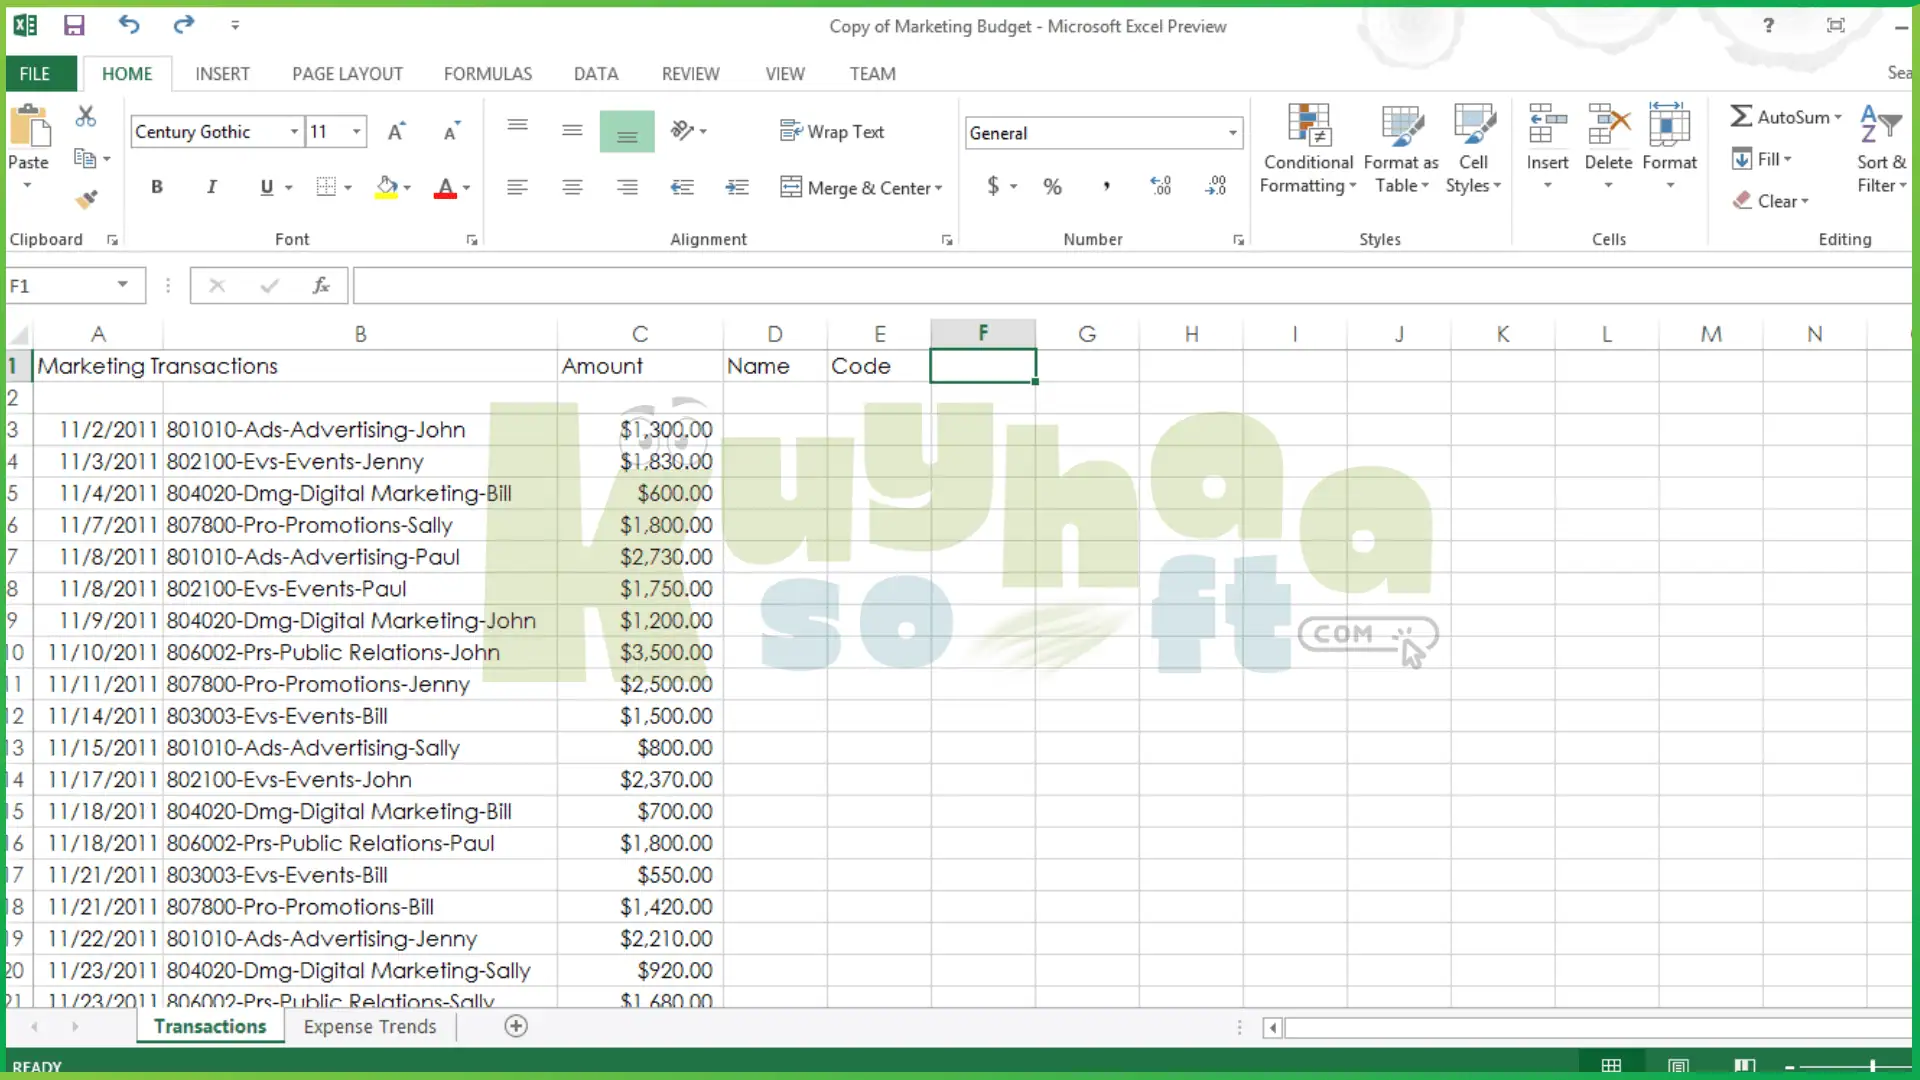Open the FORMULAS ribbon tab
The height and width of the screenshot is (1080, 1920).
[487, 74]
